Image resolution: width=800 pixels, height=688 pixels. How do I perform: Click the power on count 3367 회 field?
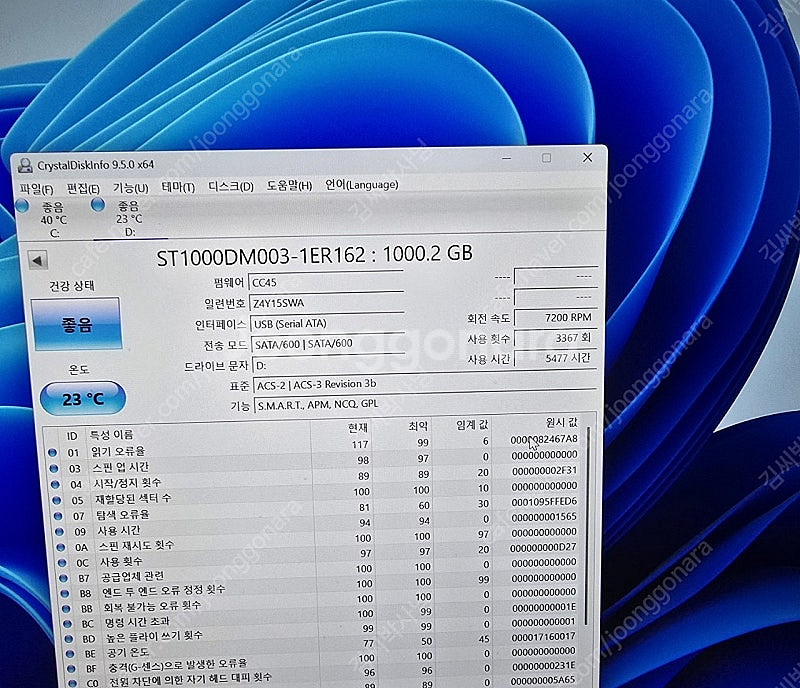point(556,338)
